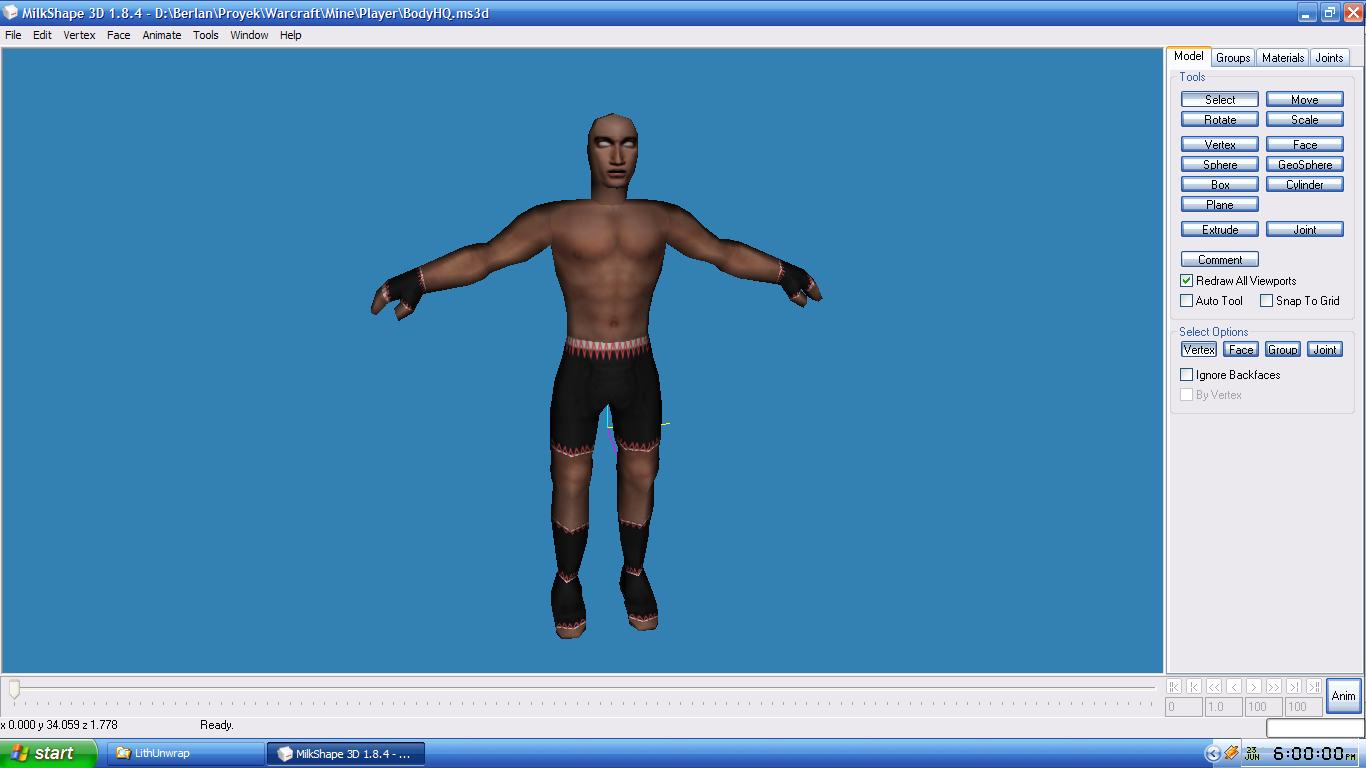Expand hidden system tray icons arrow

[x=1213, y=754]
